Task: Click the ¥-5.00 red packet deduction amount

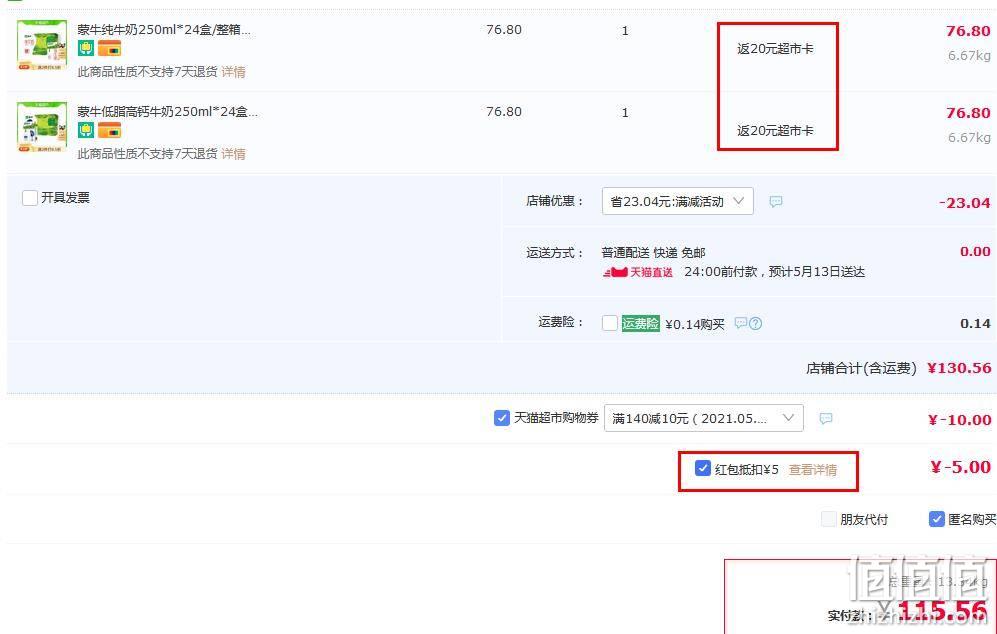Action: coord(960,467)
